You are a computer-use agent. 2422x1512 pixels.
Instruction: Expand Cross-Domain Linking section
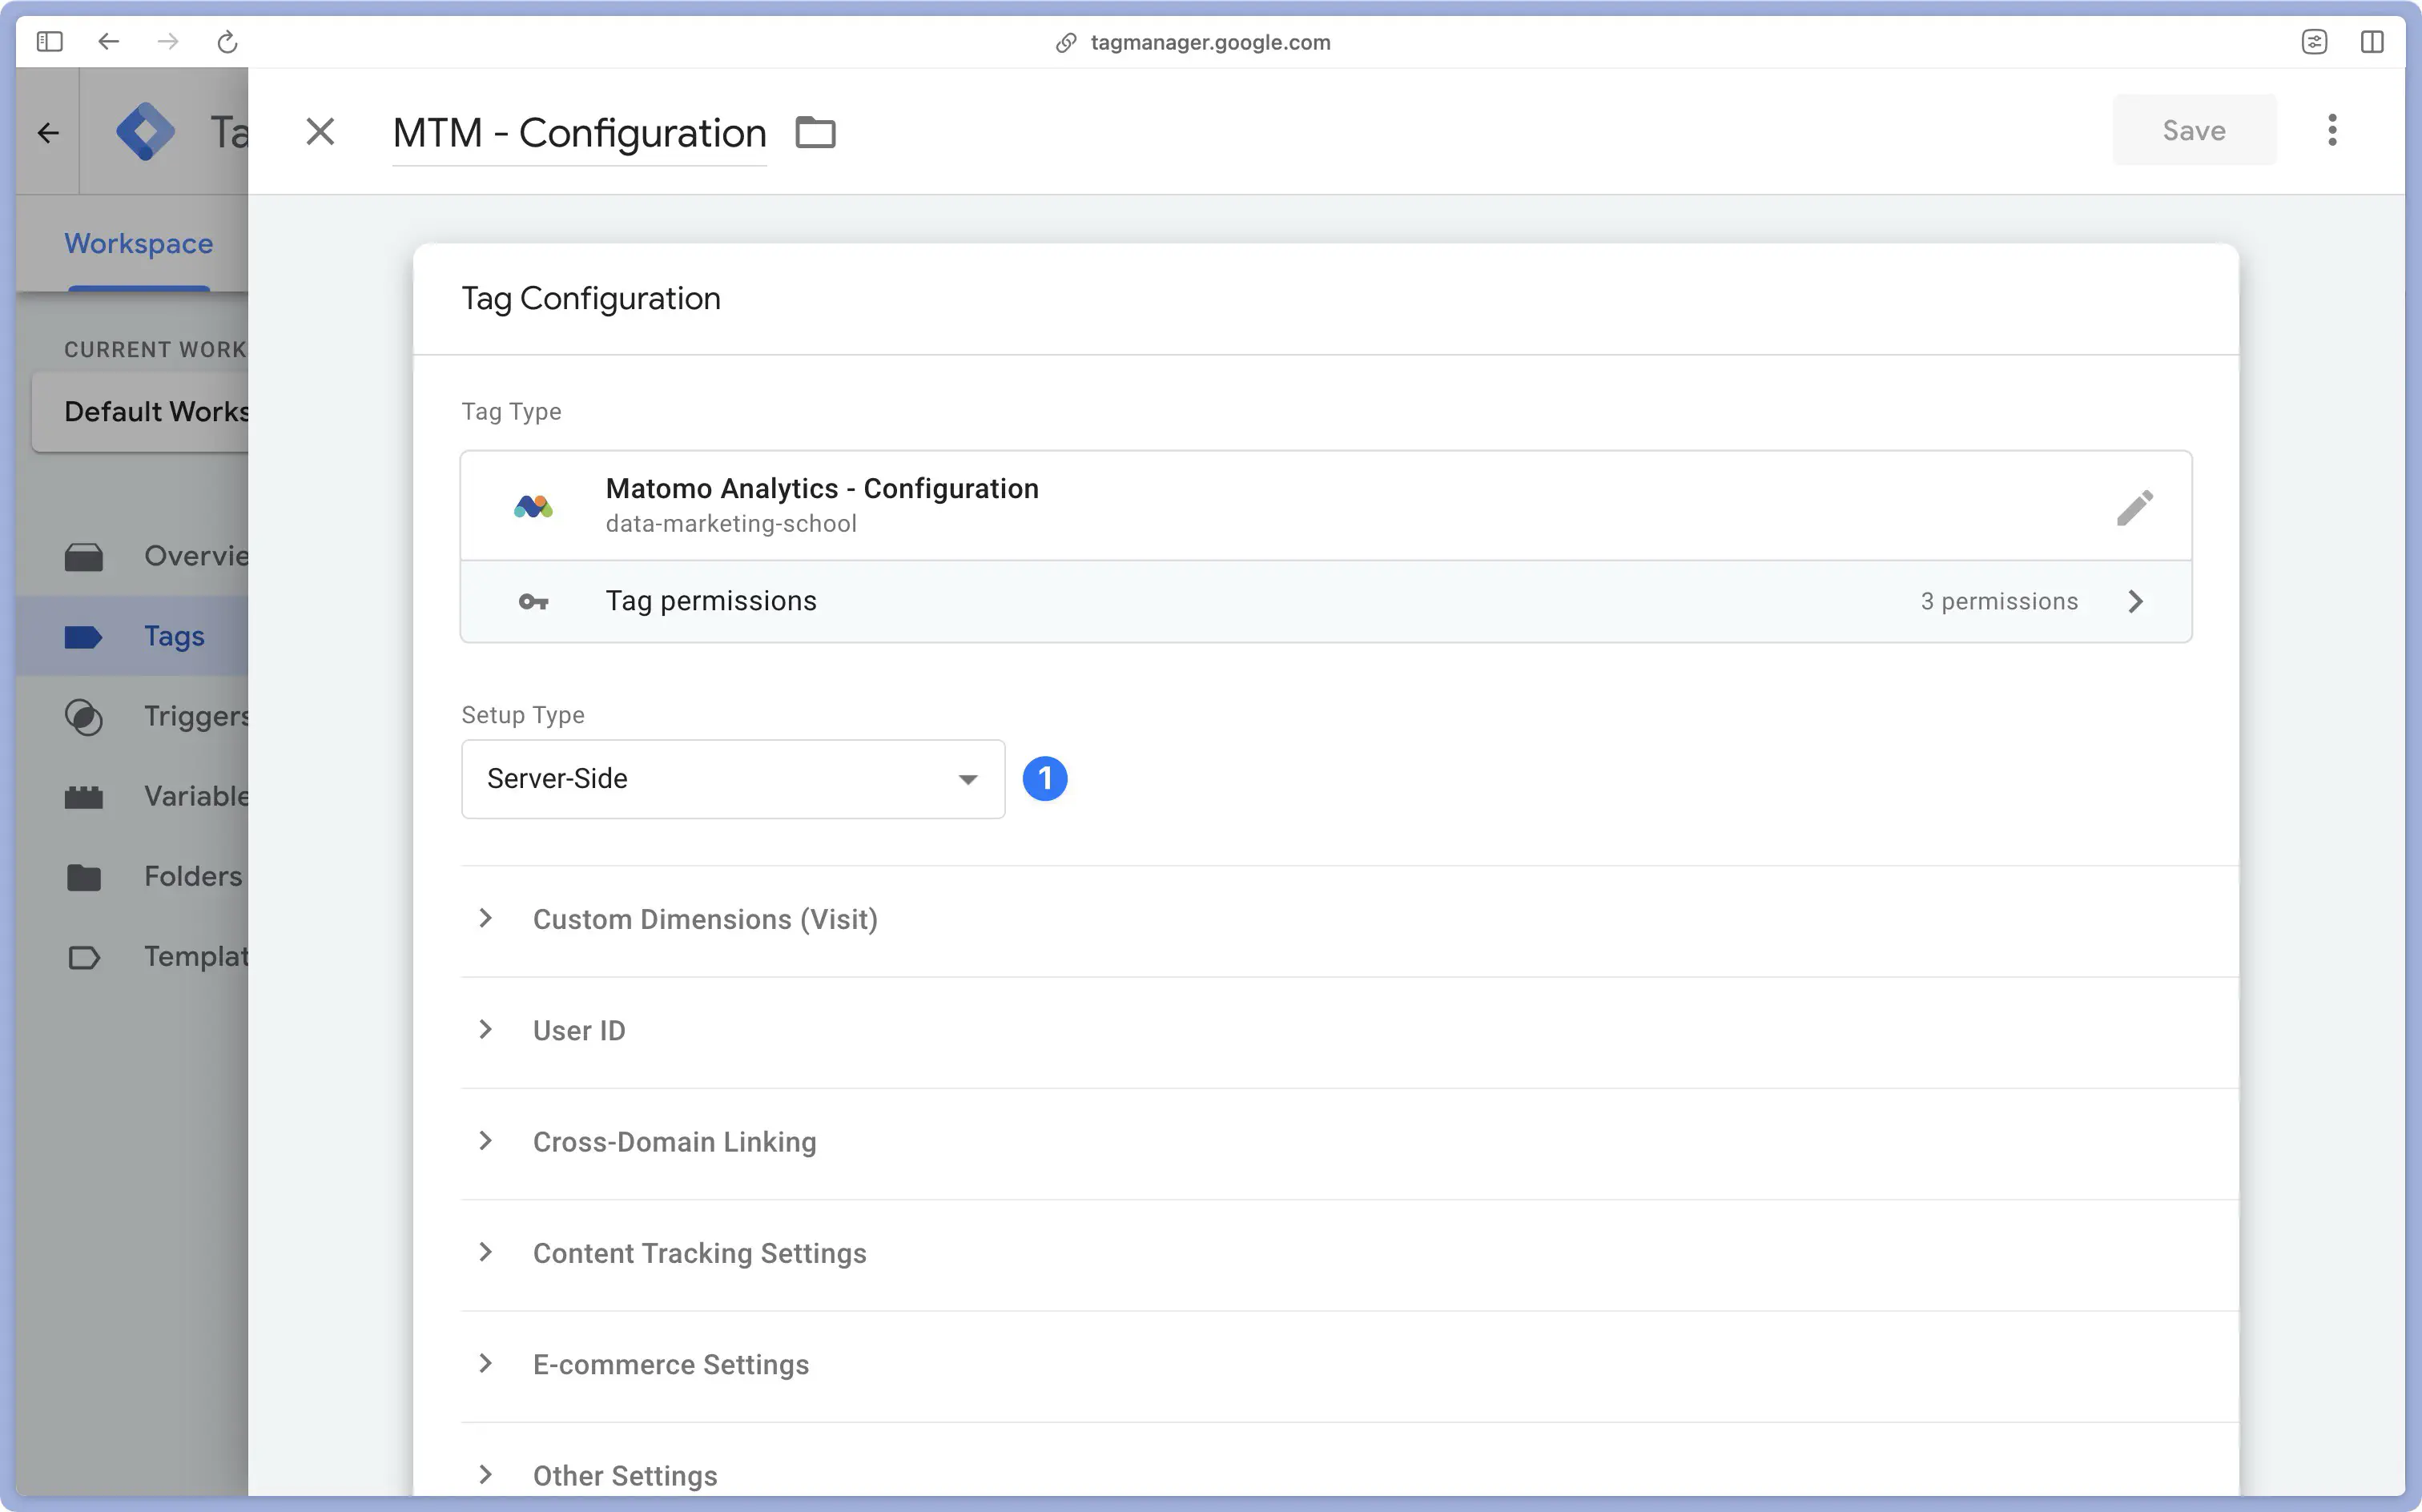tap(1349, 1142)
